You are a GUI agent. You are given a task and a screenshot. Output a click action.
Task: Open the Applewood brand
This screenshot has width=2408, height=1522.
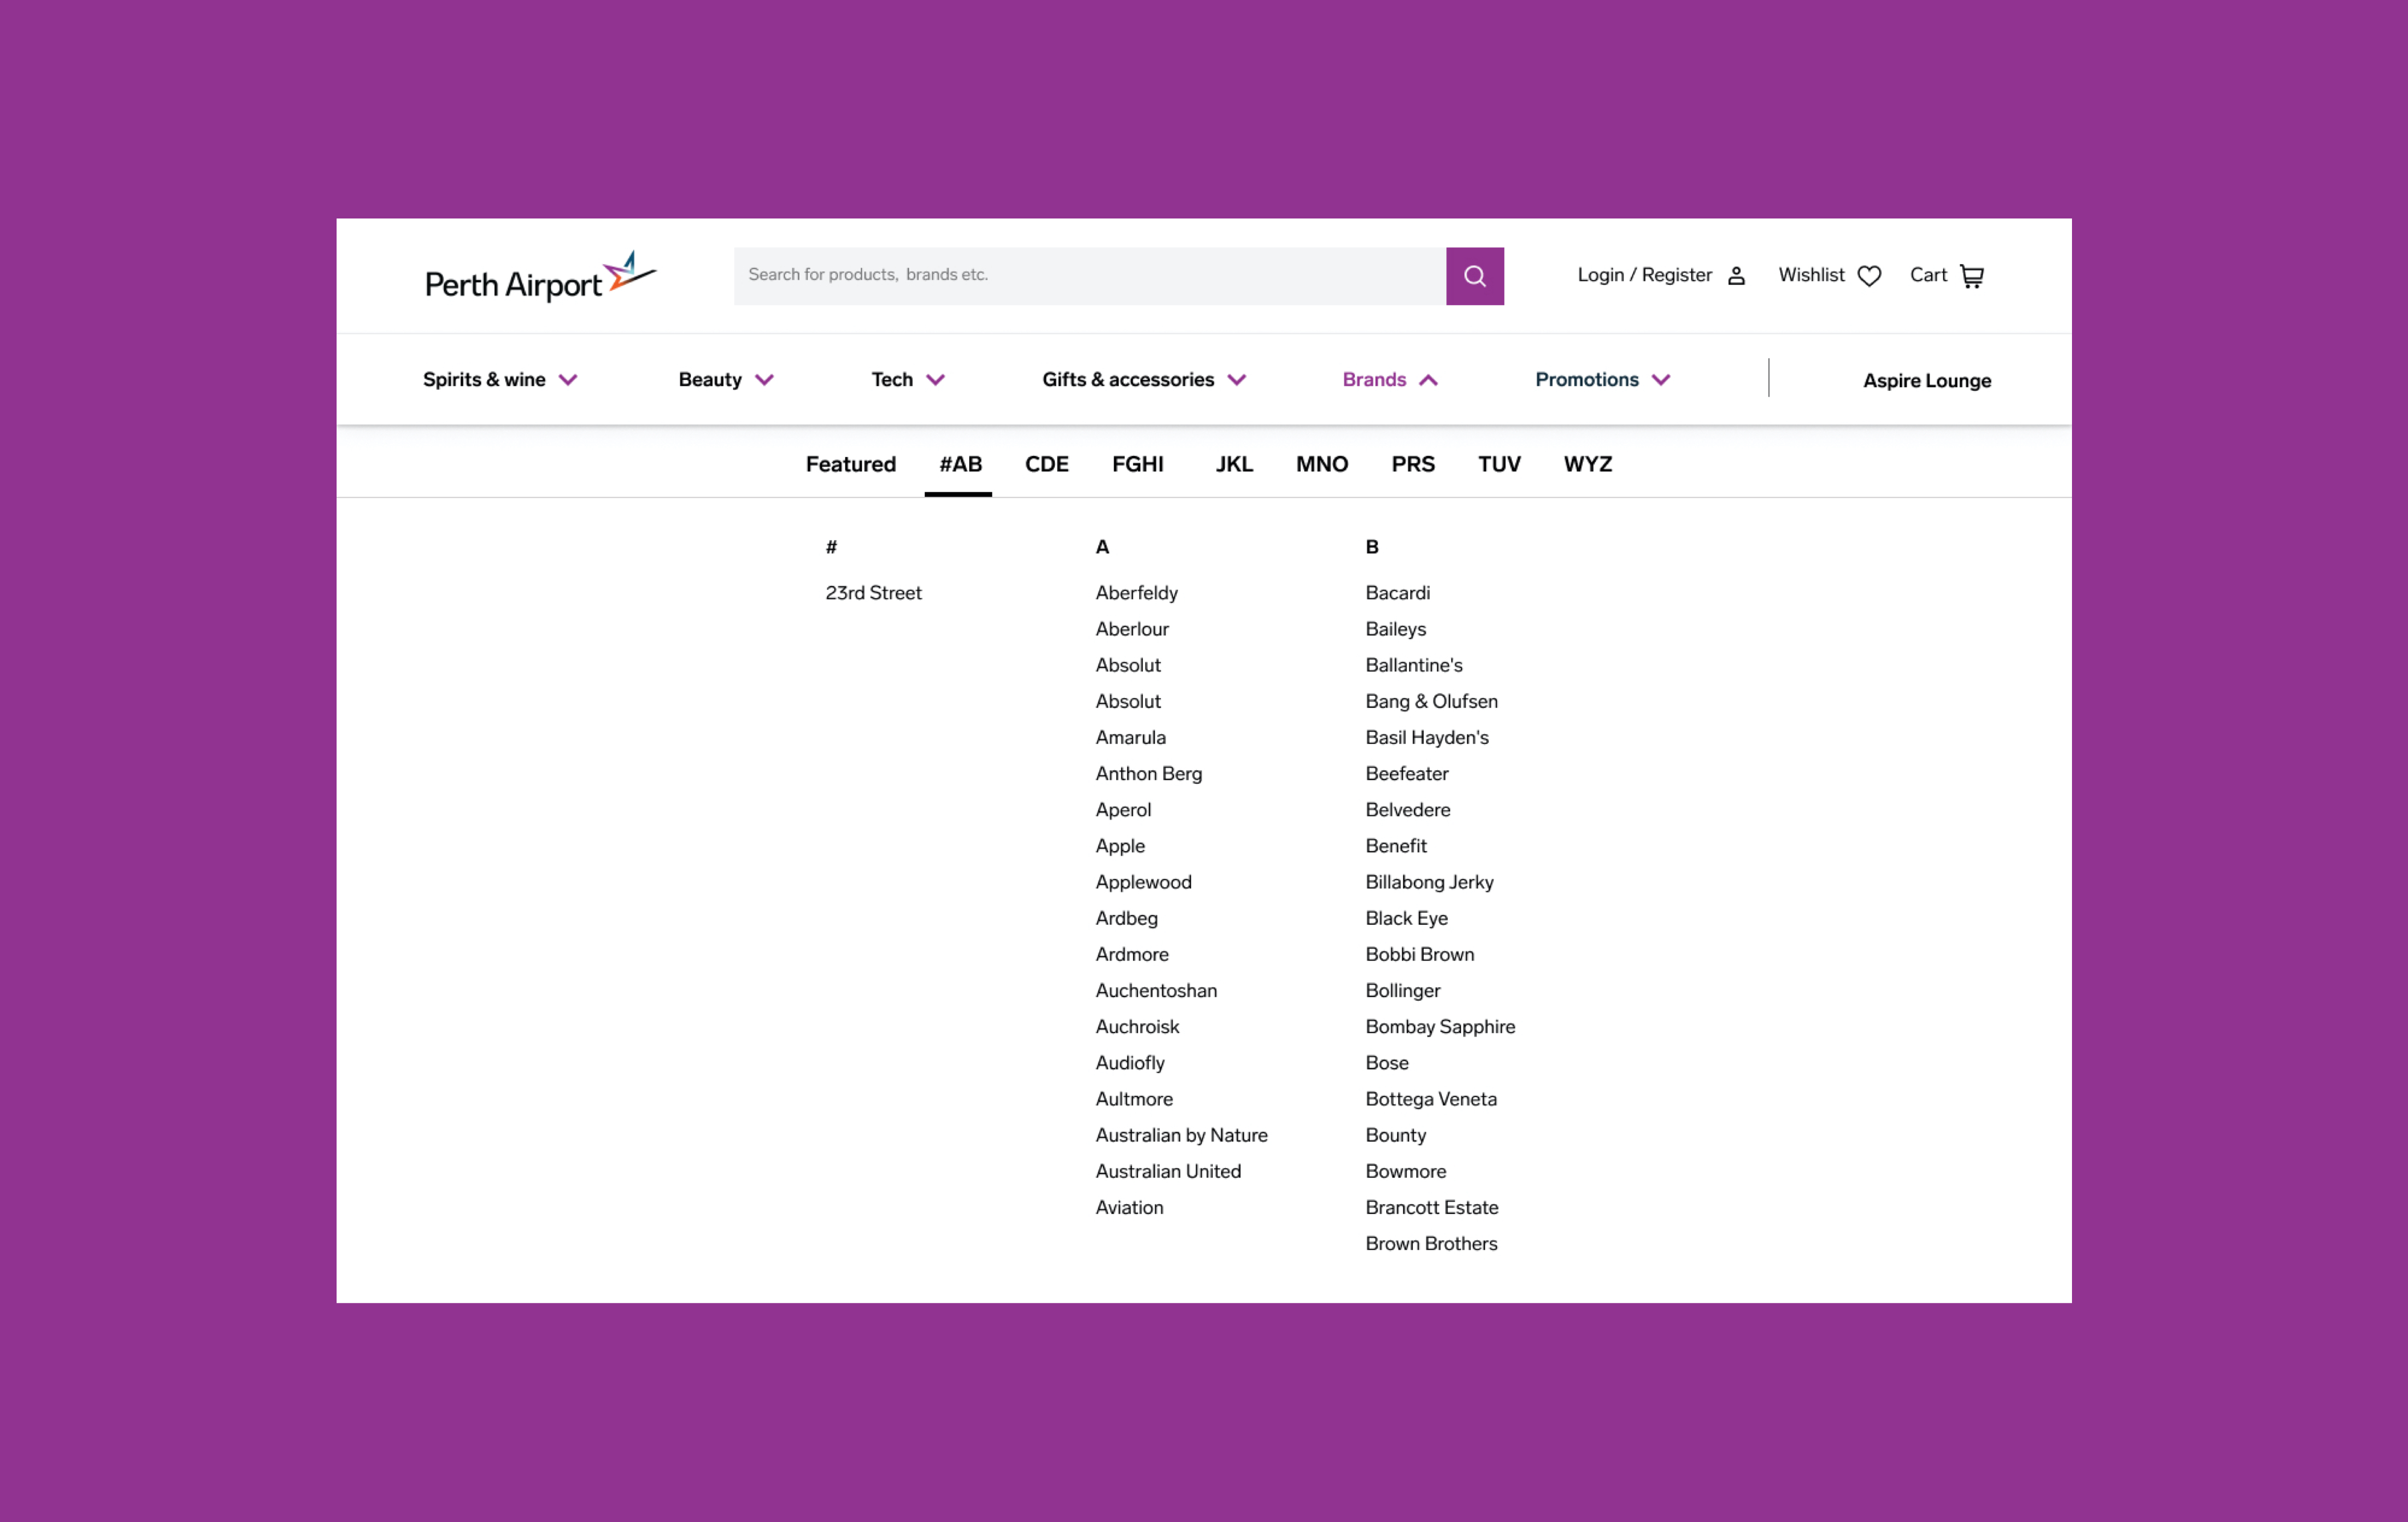pyautogui.click(x=1143, y=882)
